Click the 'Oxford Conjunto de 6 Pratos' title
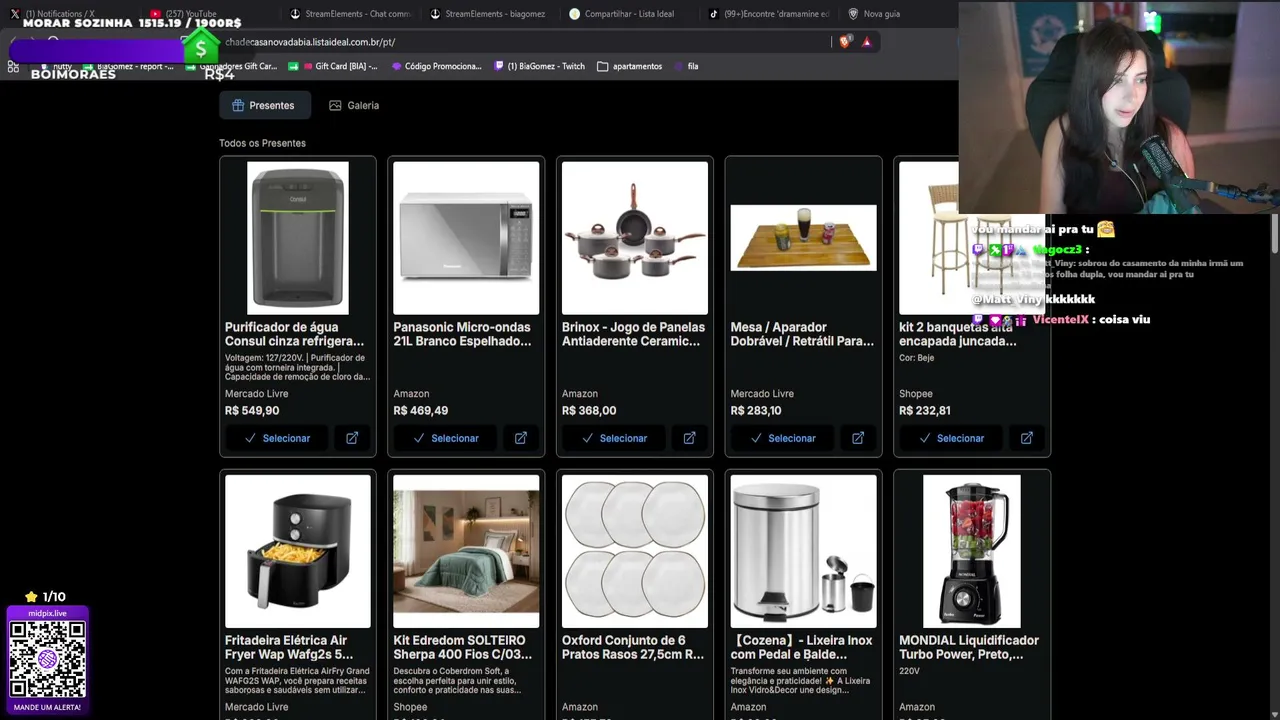The height and width of the screenshot is (720, 1280). pyautogui.click(x=633, y=647)
